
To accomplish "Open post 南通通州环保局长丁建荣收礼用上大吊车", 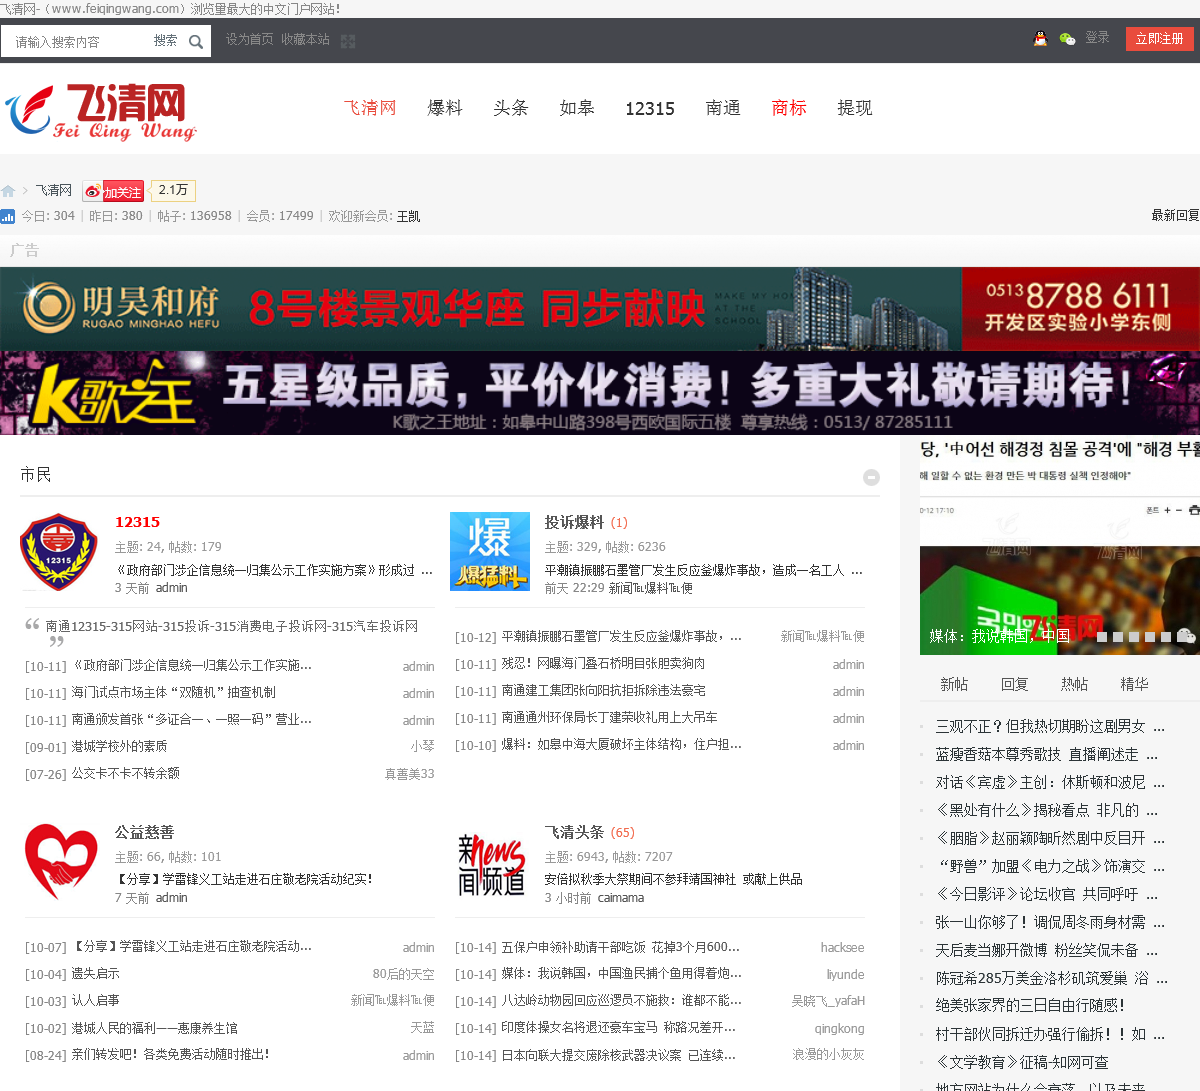I will tap(609, 717).
